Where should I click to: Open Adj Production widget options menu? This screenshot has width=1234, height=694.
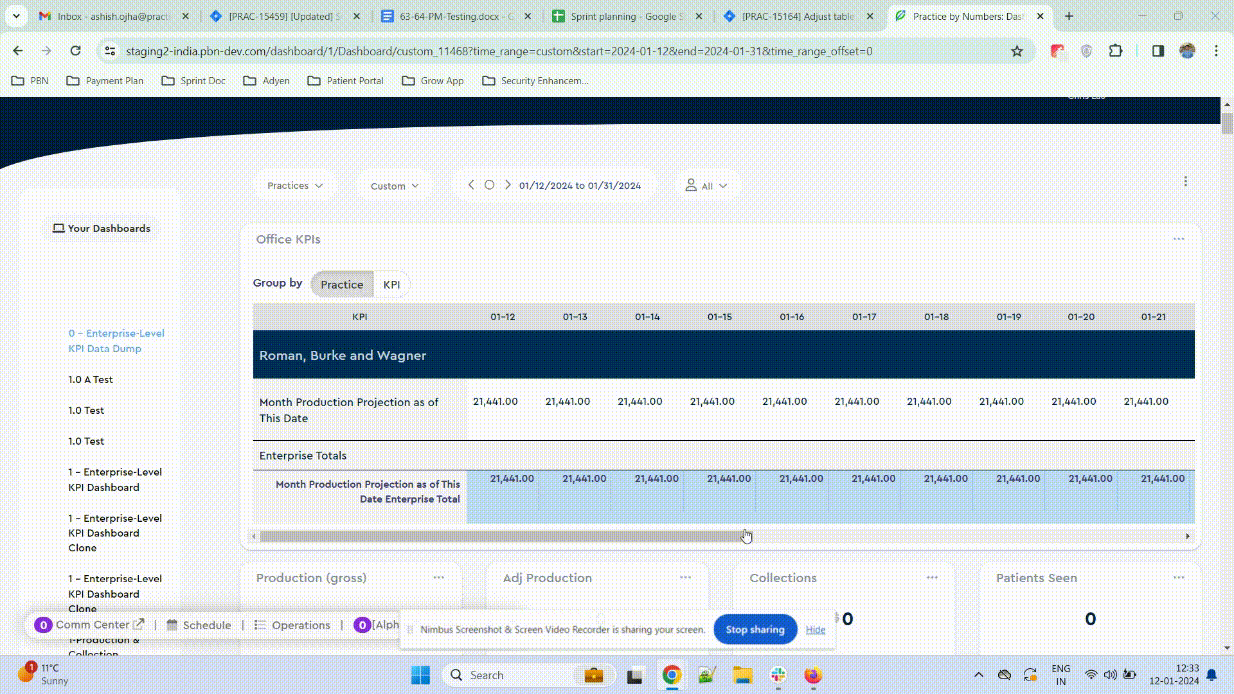point(685,577)
